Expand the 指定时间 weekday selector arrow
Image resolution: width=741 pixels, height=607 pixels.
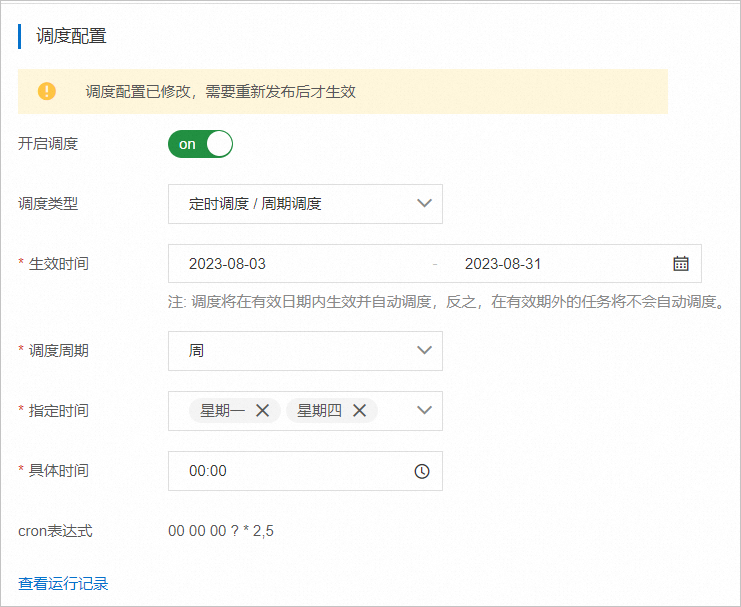(424, 410)
